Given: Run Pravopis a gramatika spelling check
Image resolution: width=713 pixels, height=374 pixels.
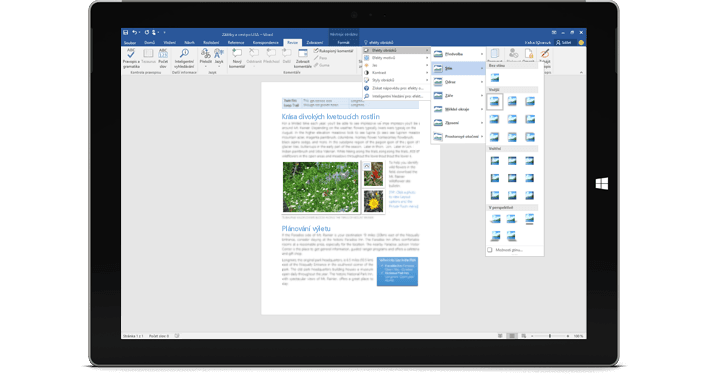Looking at the screenshot, I should click(131, 59).
